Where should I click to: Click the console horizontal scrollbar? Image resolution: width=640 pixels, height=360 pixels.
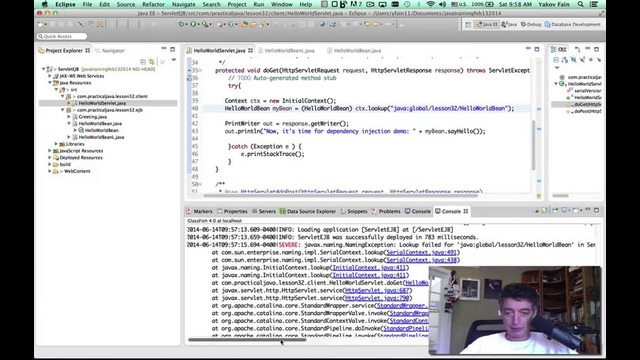point(247,340)
